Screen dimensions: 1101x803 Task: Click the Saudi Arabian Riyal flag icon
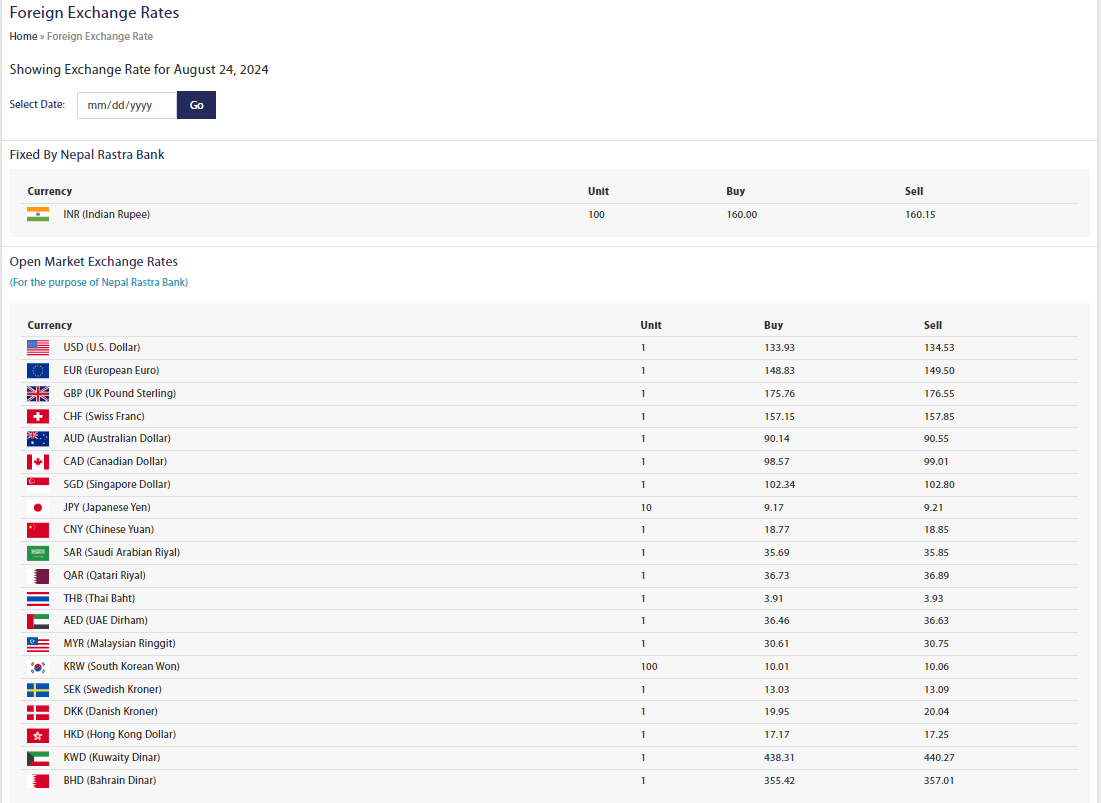[x=38, y=552]
